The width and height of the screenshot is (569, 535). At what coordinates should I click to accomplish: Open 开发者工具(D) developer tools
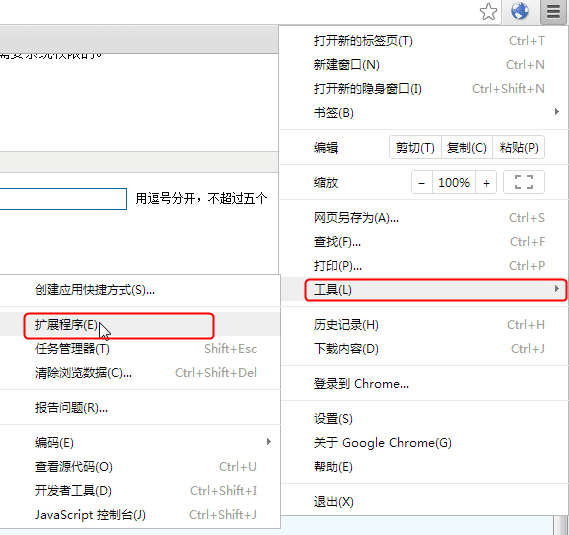point(140,490)
